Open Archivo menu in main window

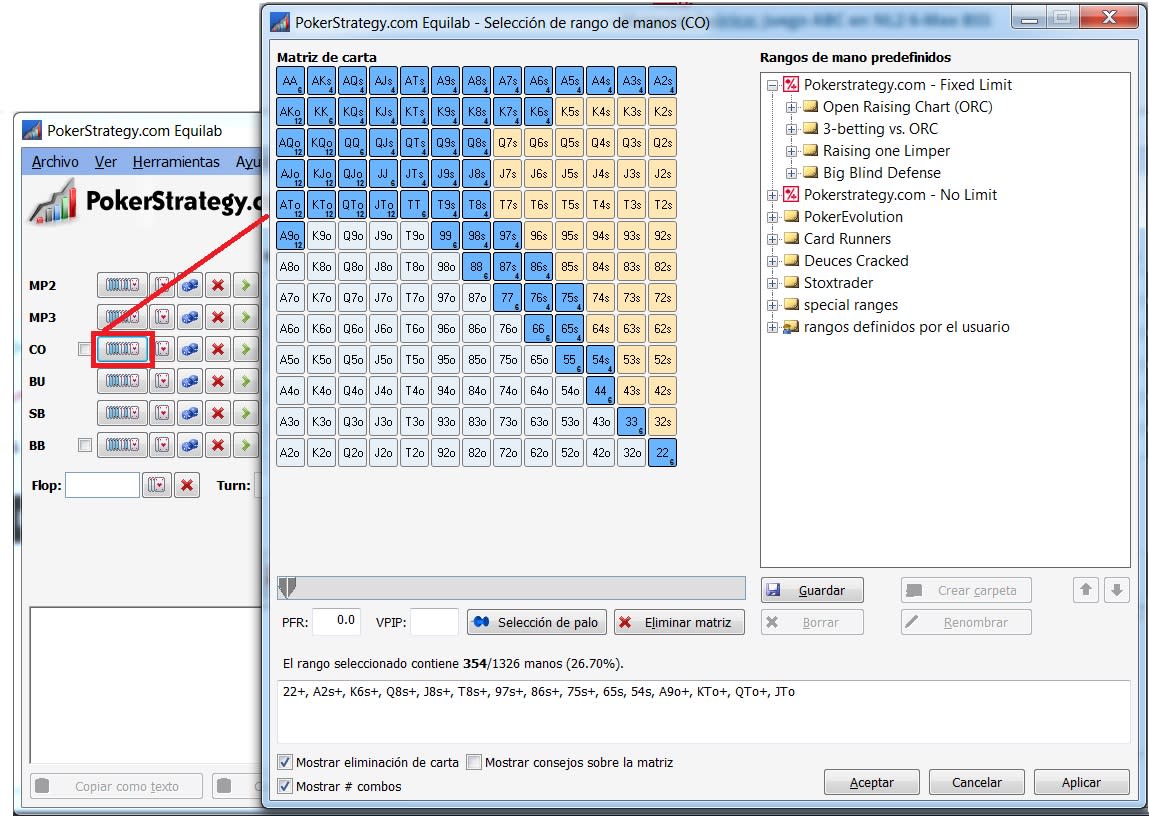(x=55, y=161)
